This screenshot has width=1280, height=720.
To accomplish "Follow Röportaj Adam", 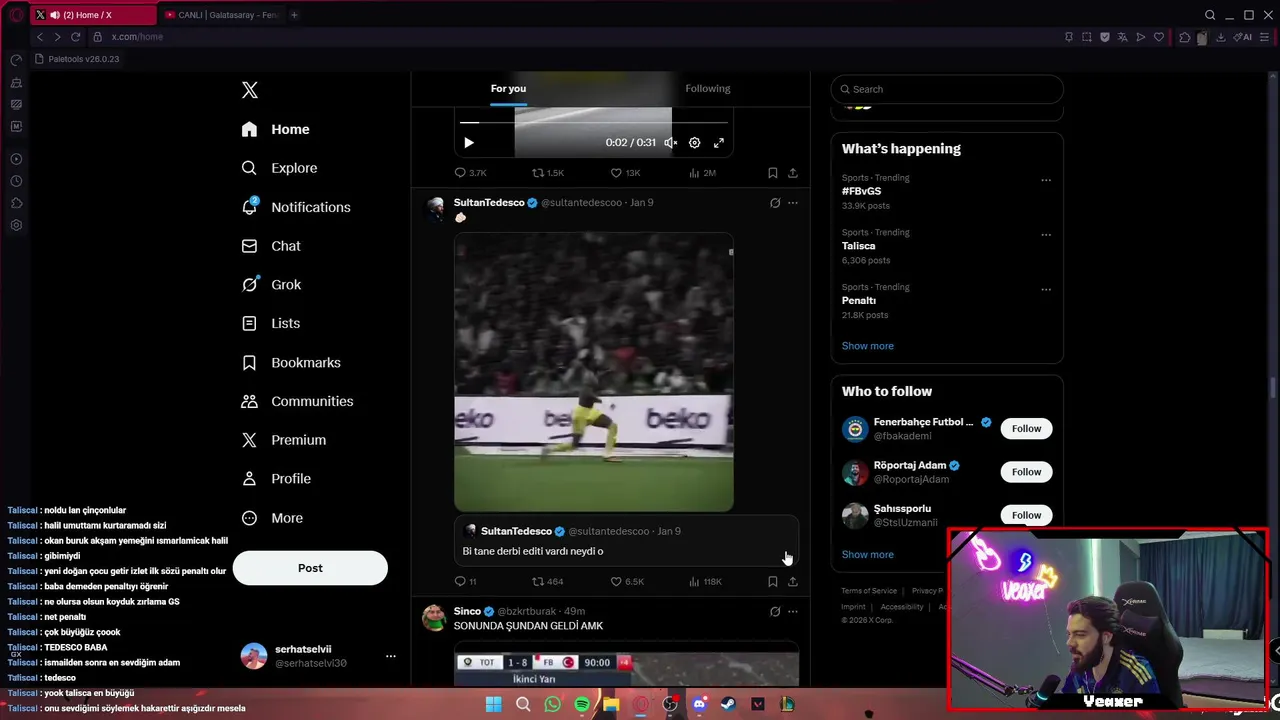I will tap(1026, 472).
